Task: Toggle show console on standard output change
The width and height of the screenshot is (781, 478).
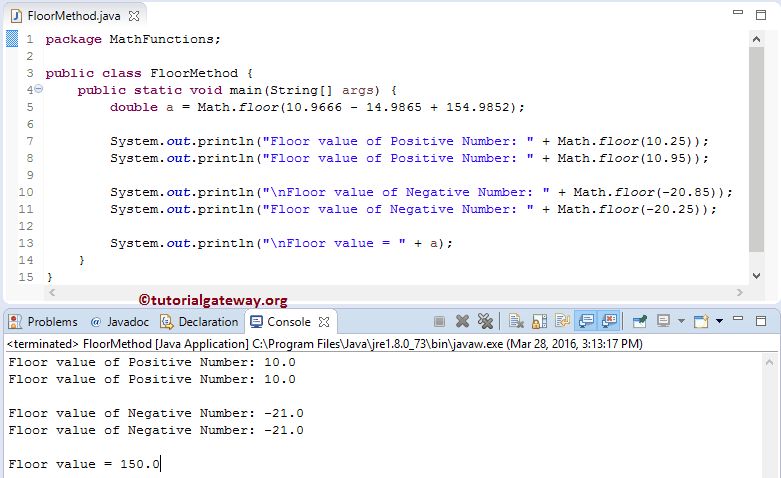Action: pos(586,322)
